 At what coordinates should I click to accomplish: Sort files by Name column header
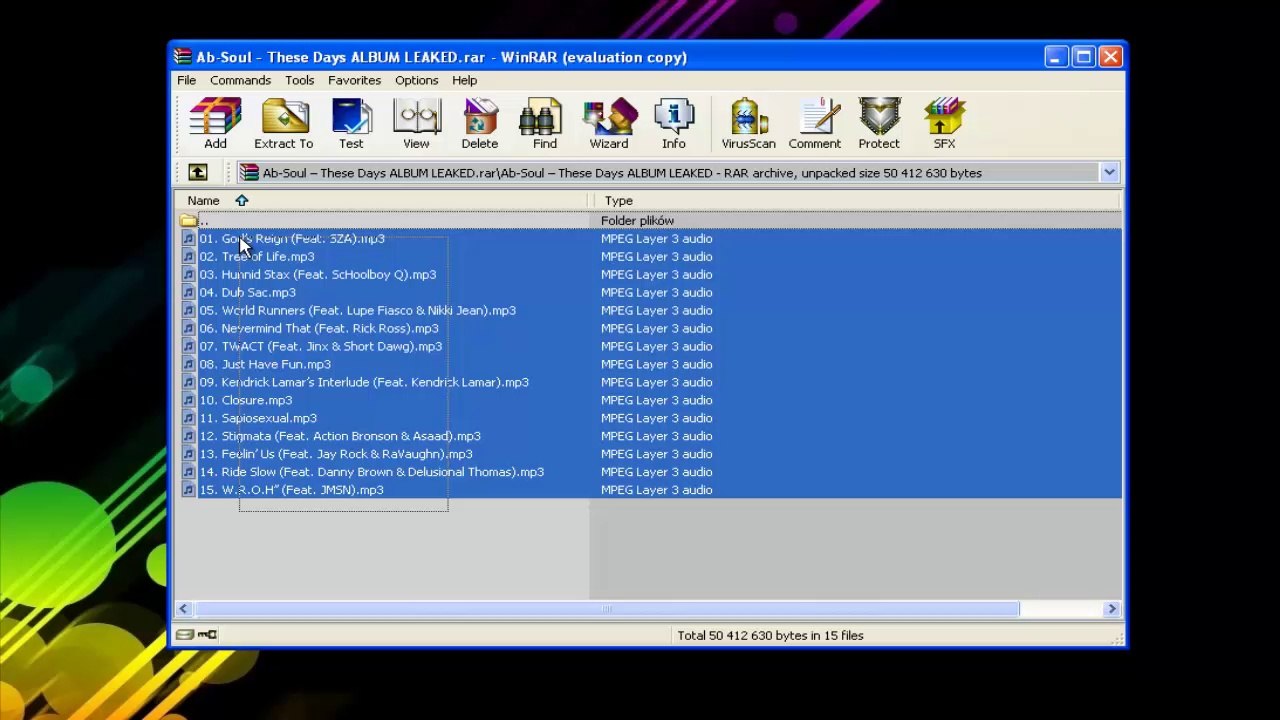tap(385, 201)
